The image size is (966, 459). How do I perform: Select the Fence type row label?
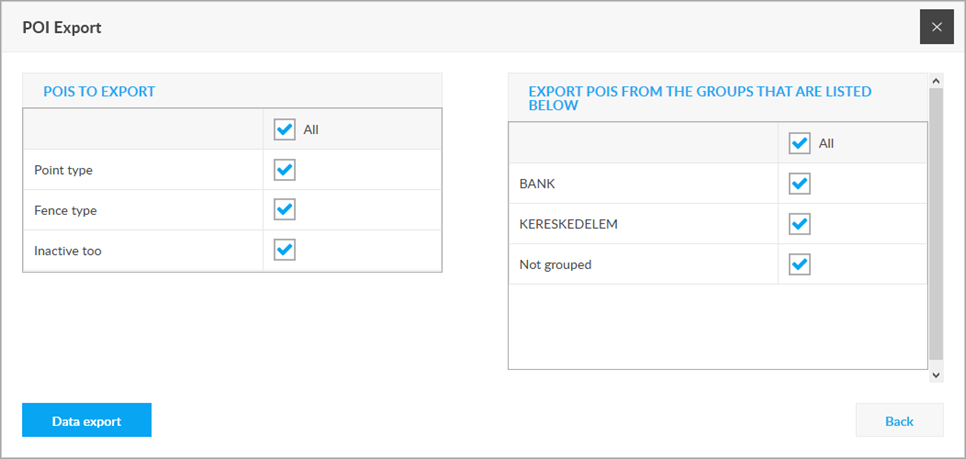click(x=65, y=211)
